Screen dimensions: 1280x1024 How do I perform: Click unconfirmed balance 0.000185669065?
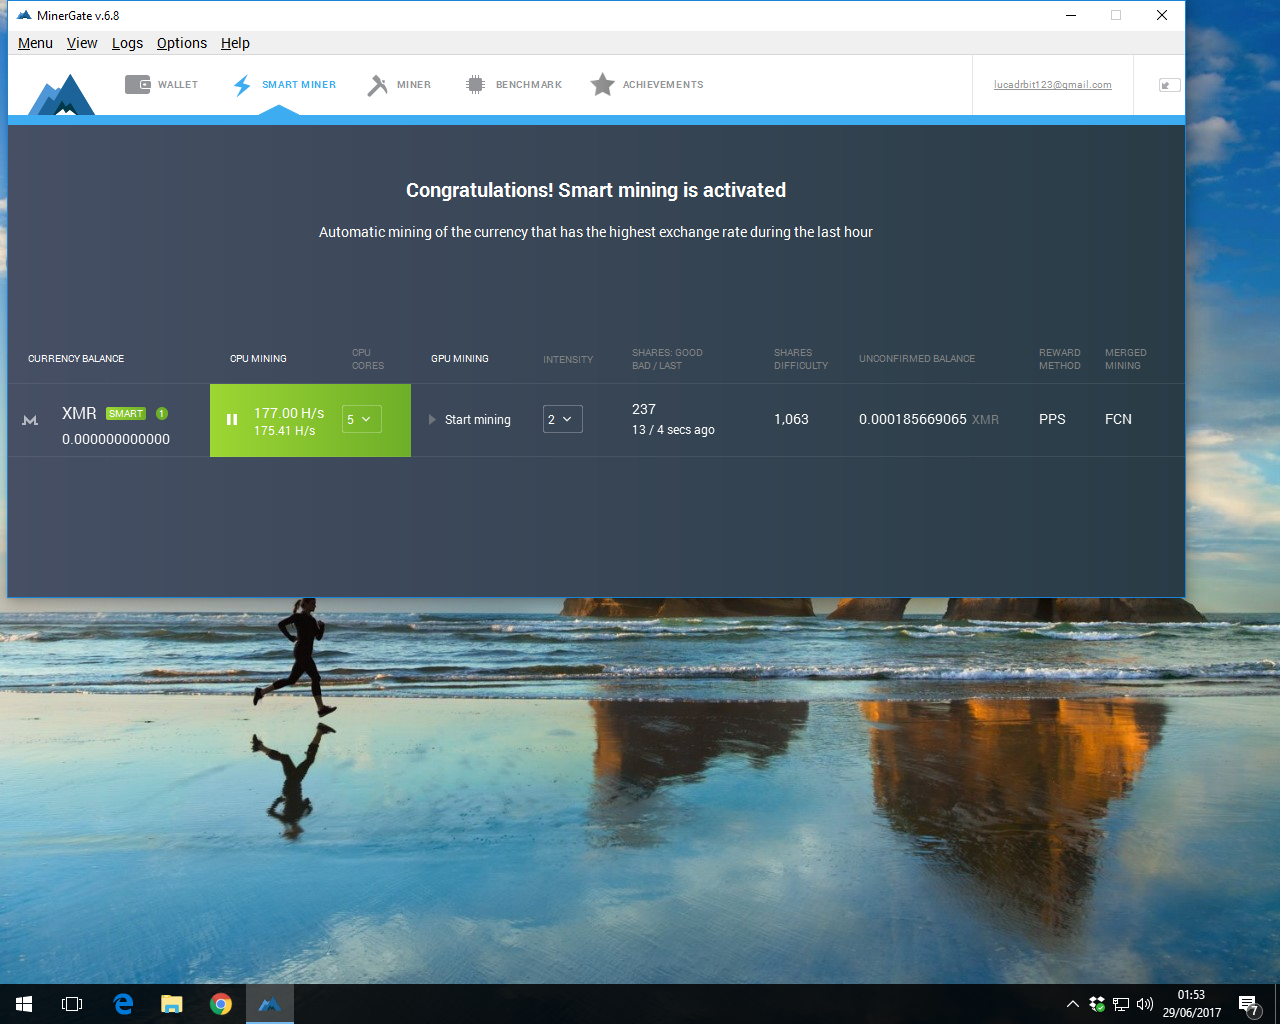point(913,420)
